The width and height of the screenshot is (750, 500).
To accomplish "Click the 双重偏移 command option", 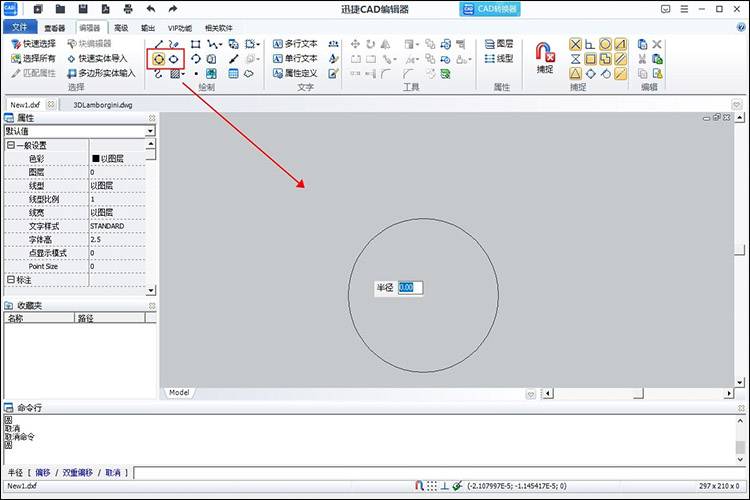I will (77, 473).
